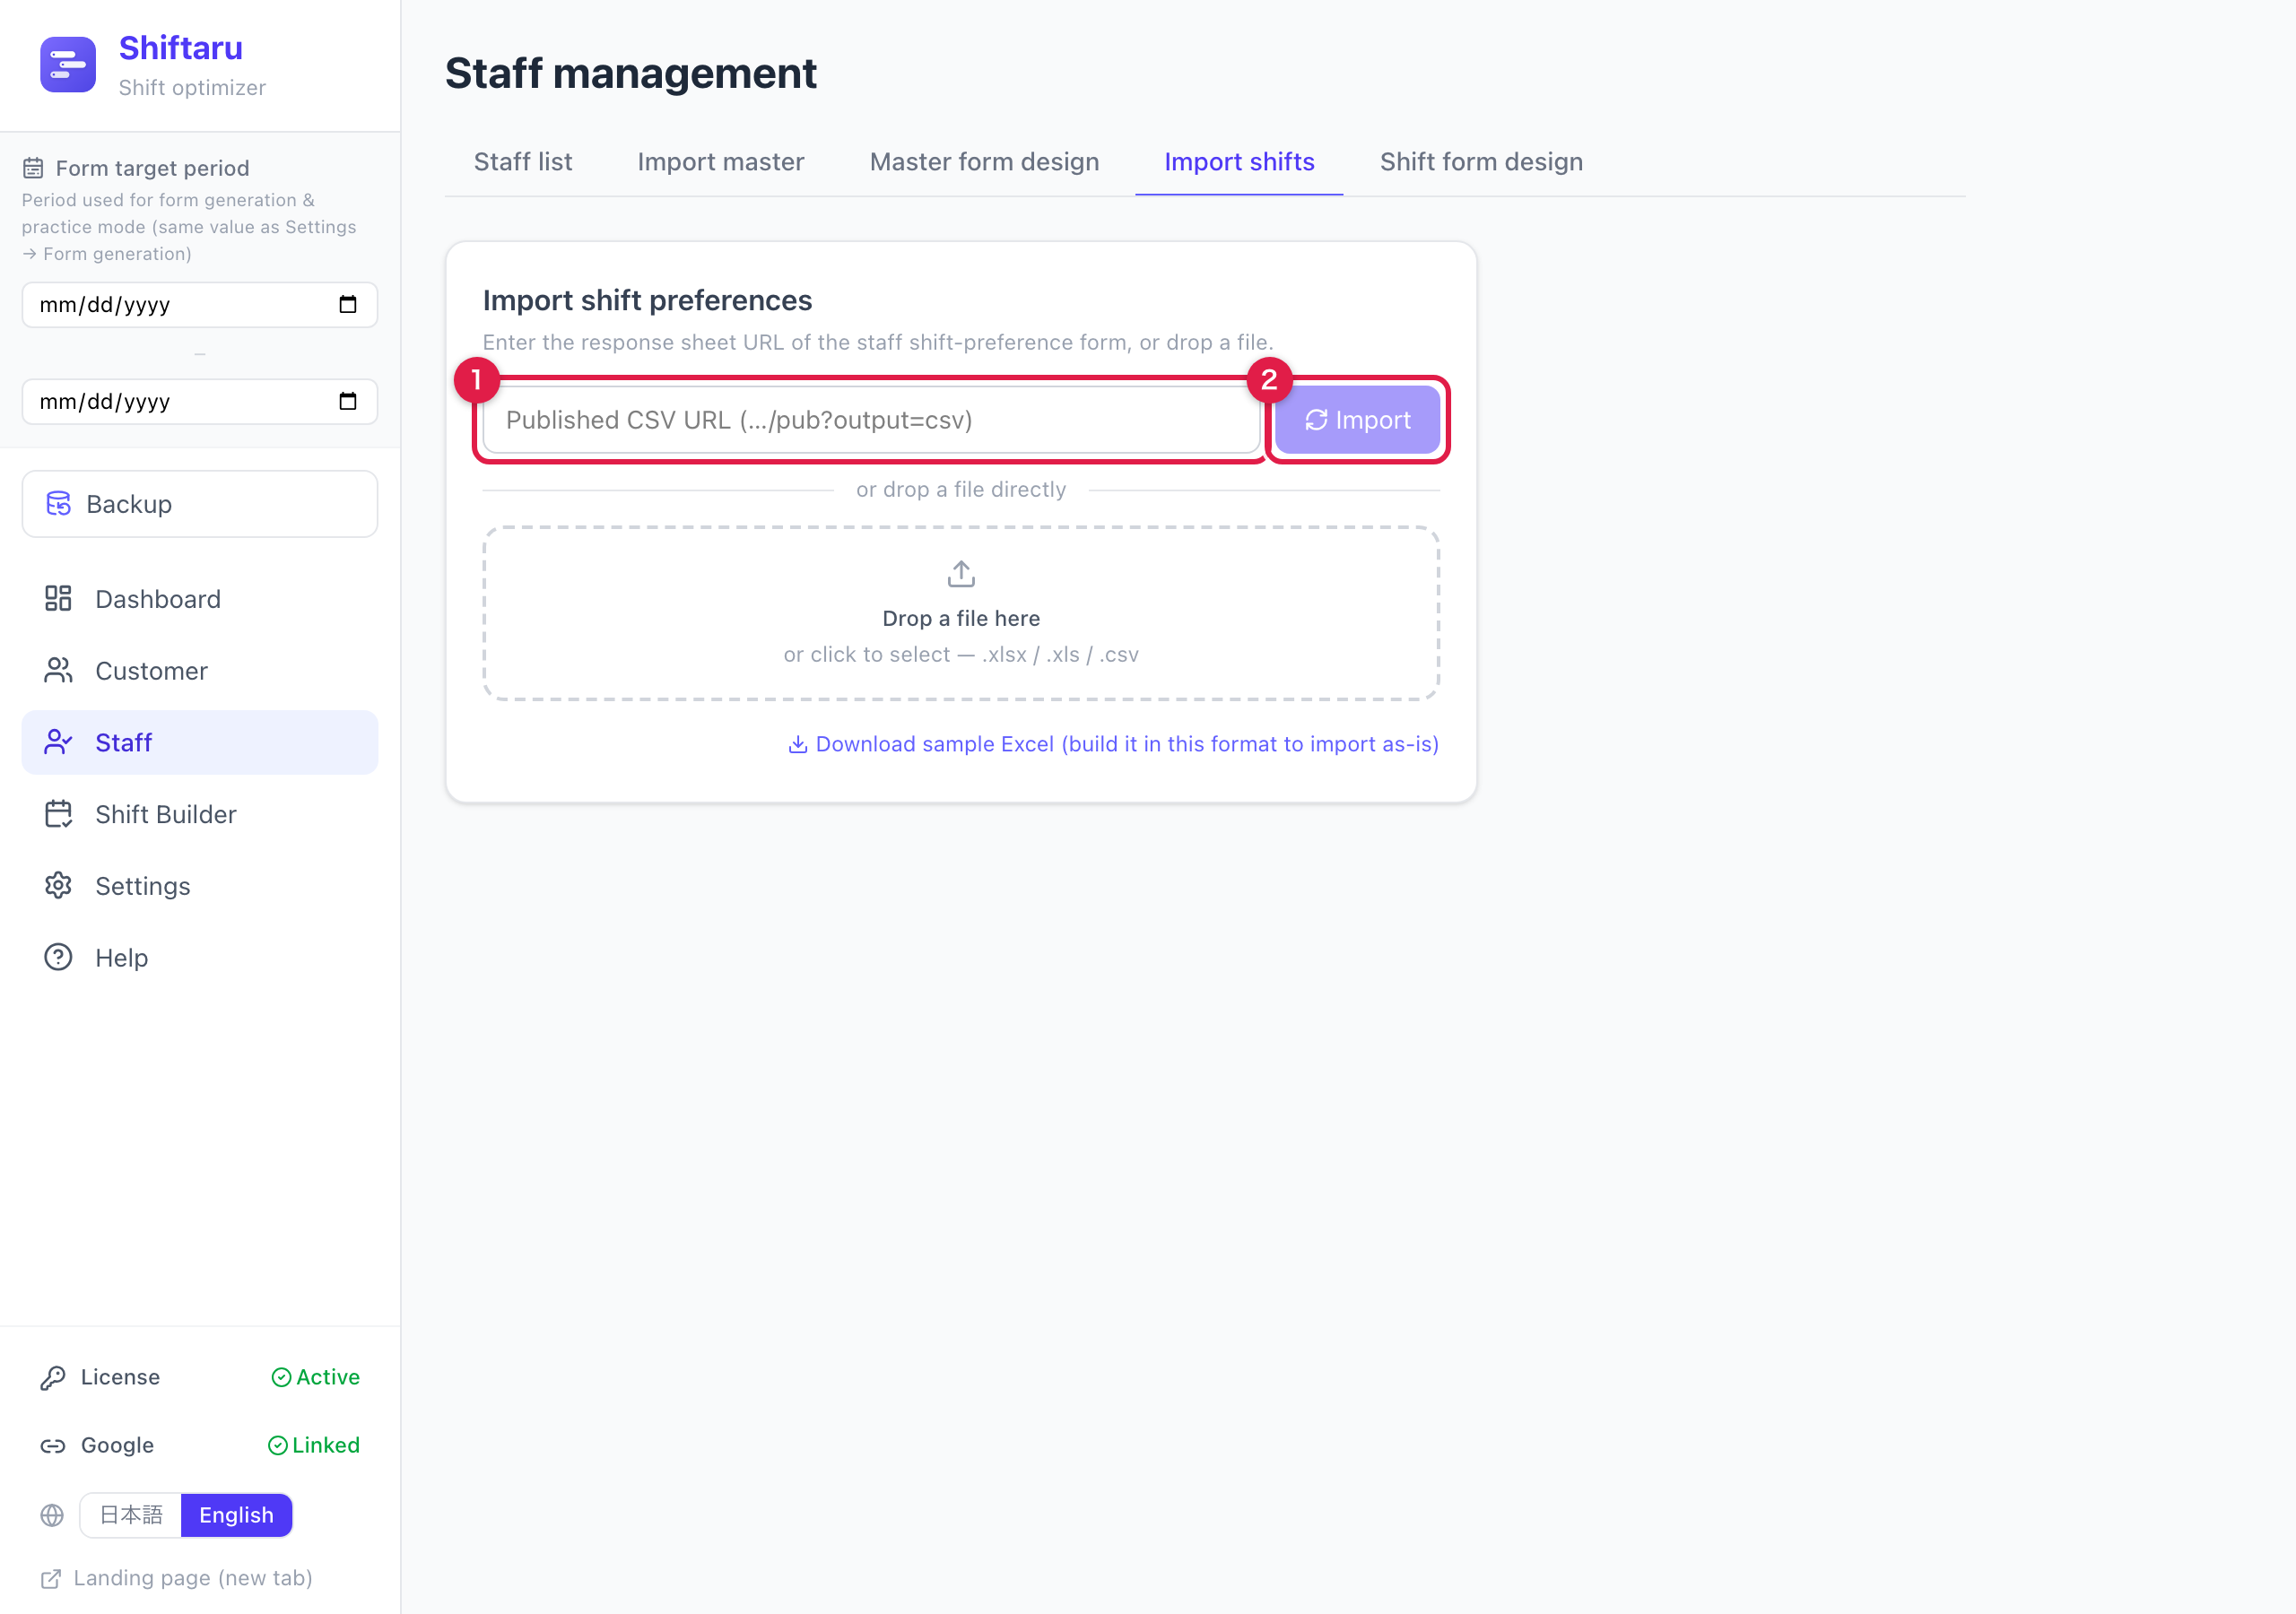Click the Form target period calendar icon
Image resolution: width=2296 pixels, height=1614 pixels.
click(x=33, y=168)
